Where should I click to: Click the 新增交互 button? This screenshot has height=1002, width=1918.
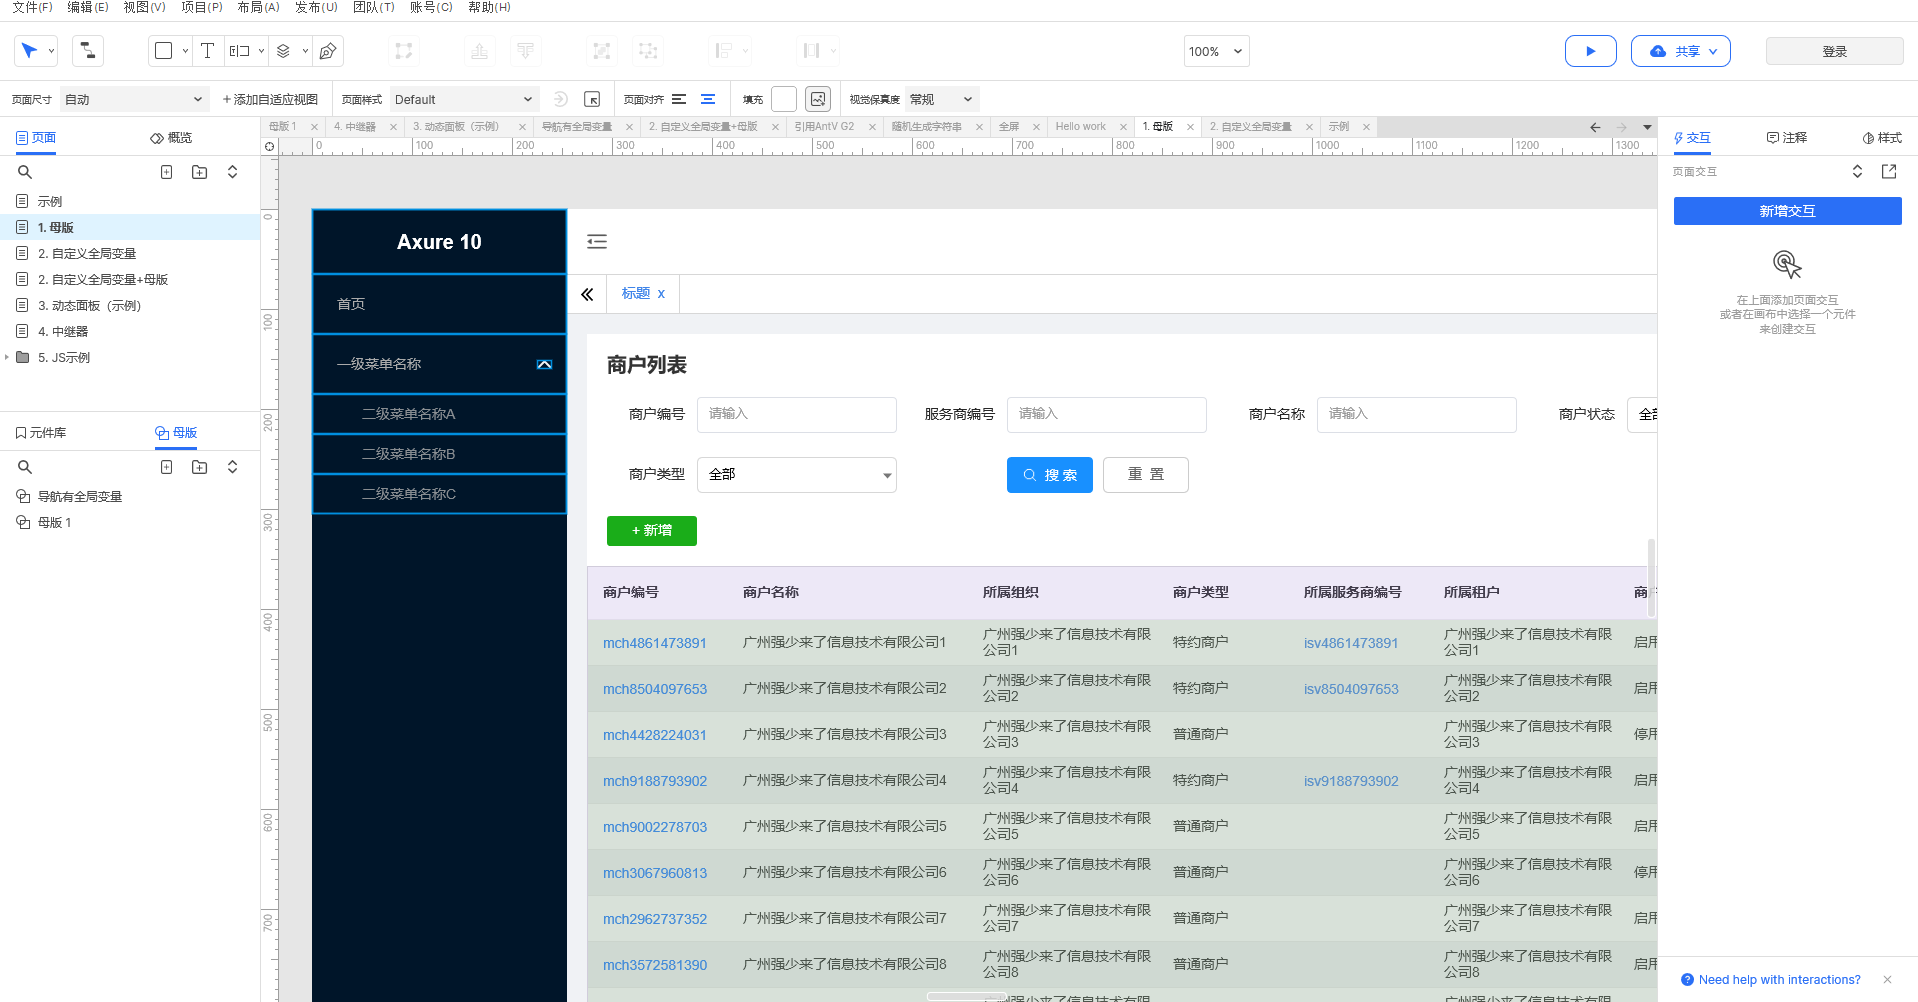1787,211
